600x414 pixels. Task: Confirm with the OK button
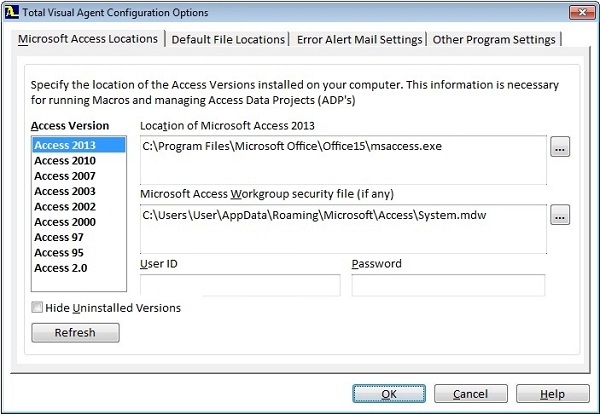point(389,394)
